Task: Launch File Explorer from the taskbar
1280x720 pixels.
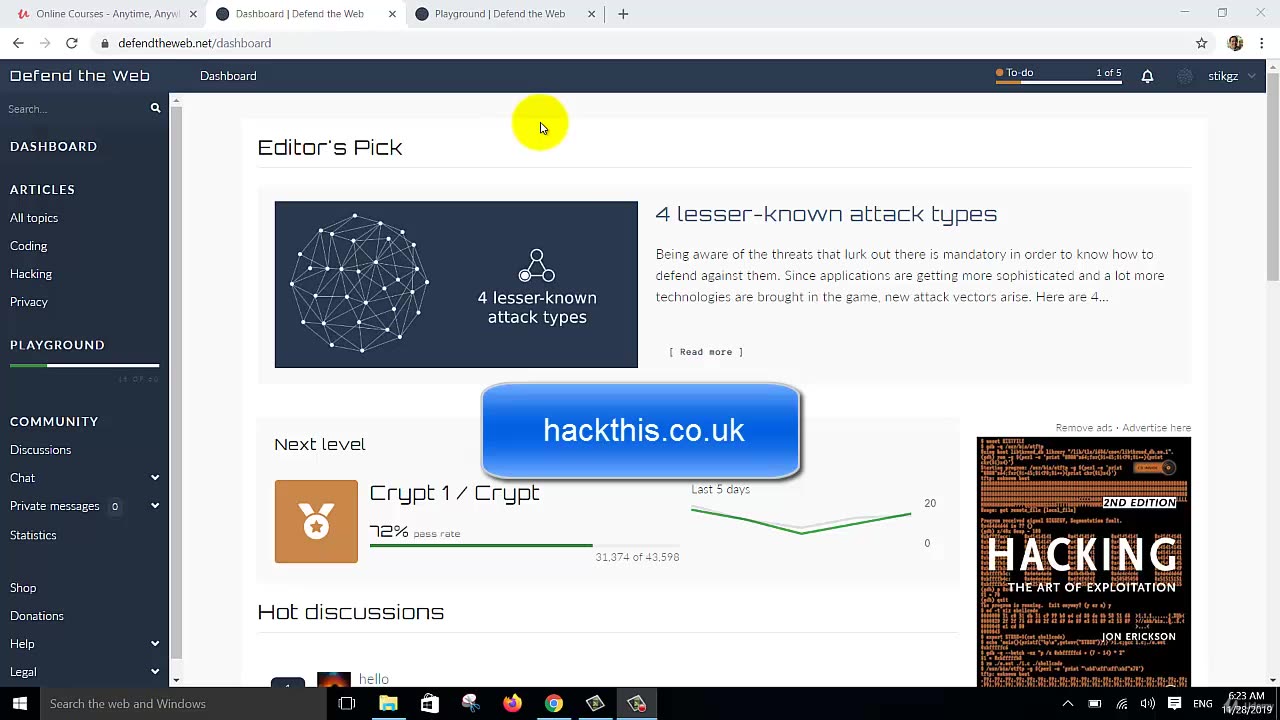Action: 388,704
